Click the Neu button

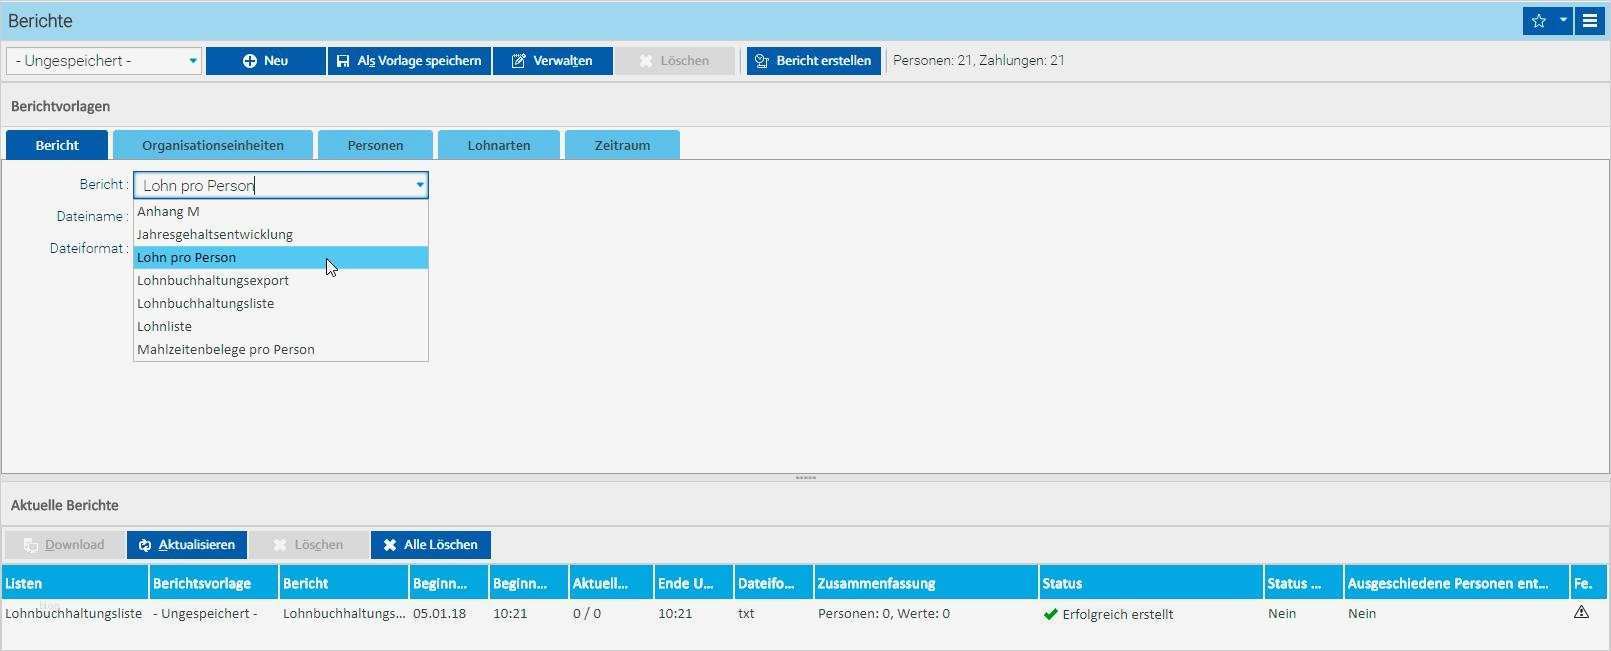266,61
